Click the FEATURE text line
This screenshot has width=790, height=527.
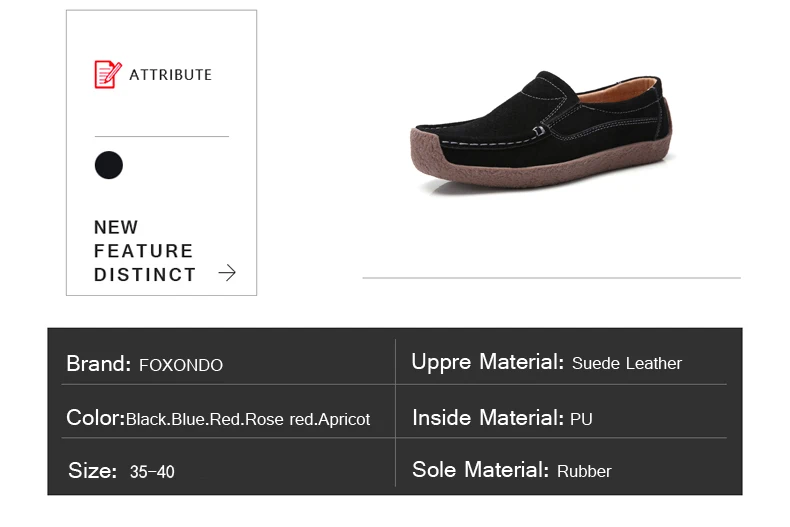pos(144,251)
